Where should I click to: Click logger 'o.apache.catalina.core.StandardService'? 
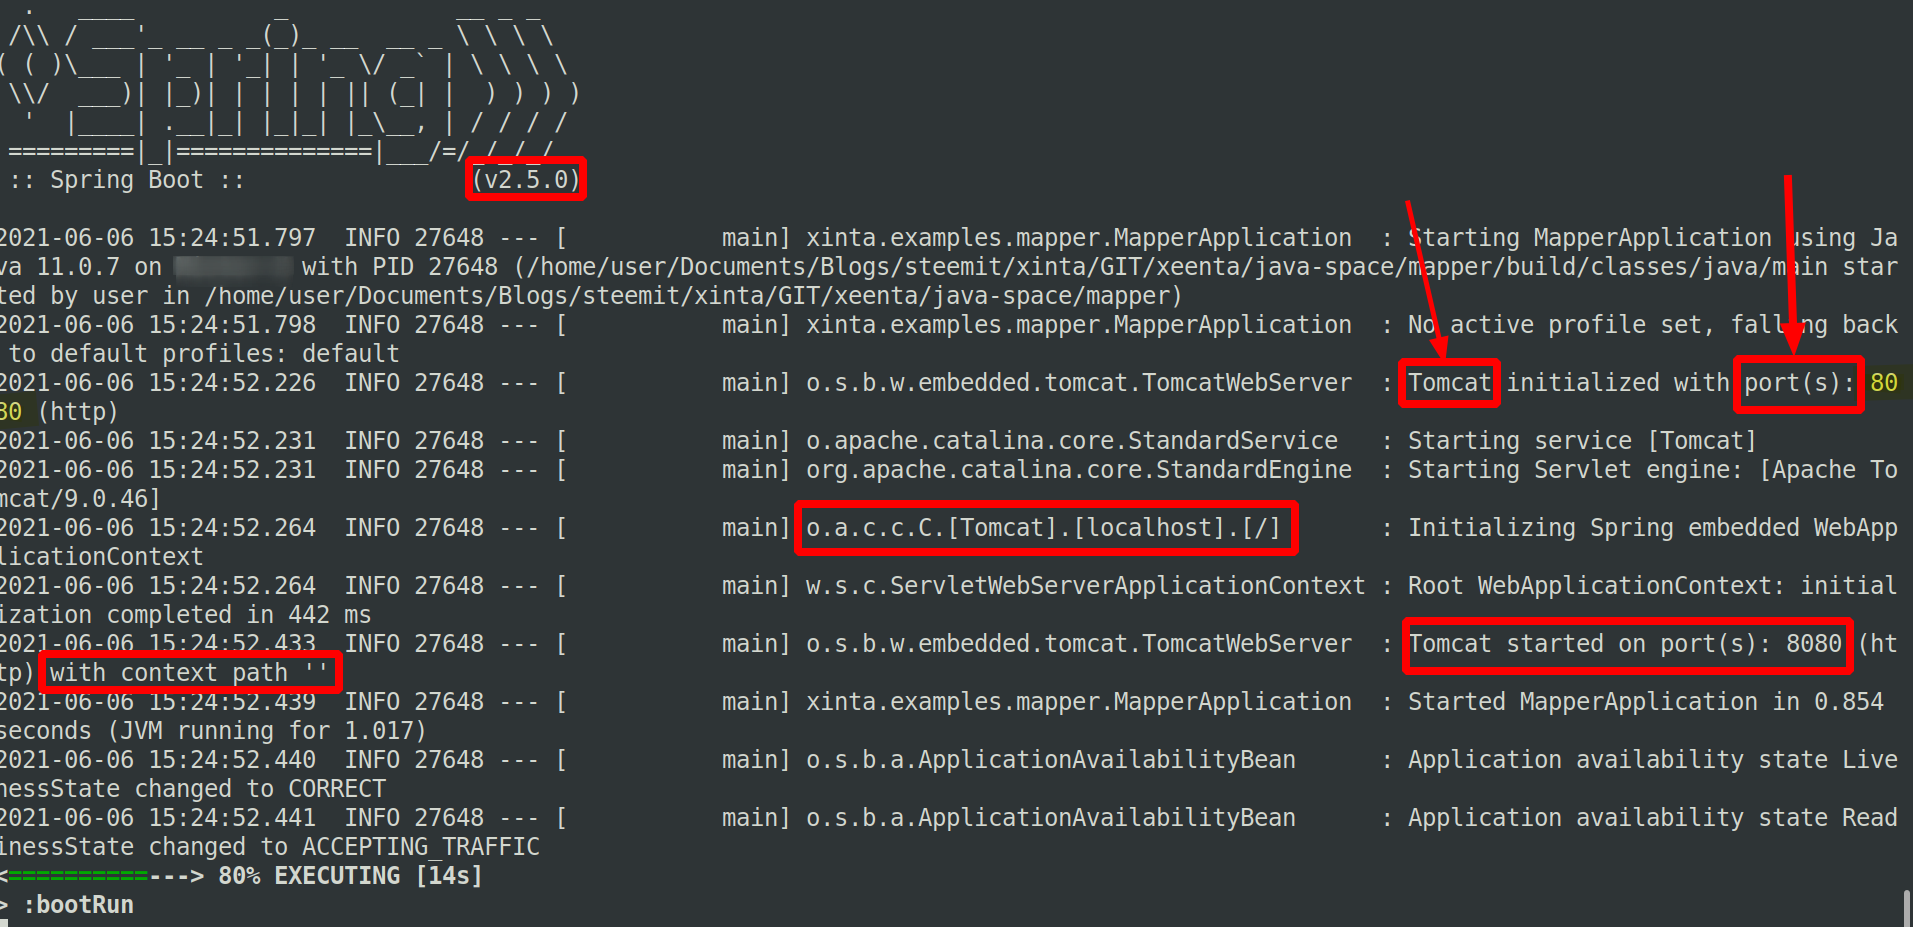tap(1072, 441)
